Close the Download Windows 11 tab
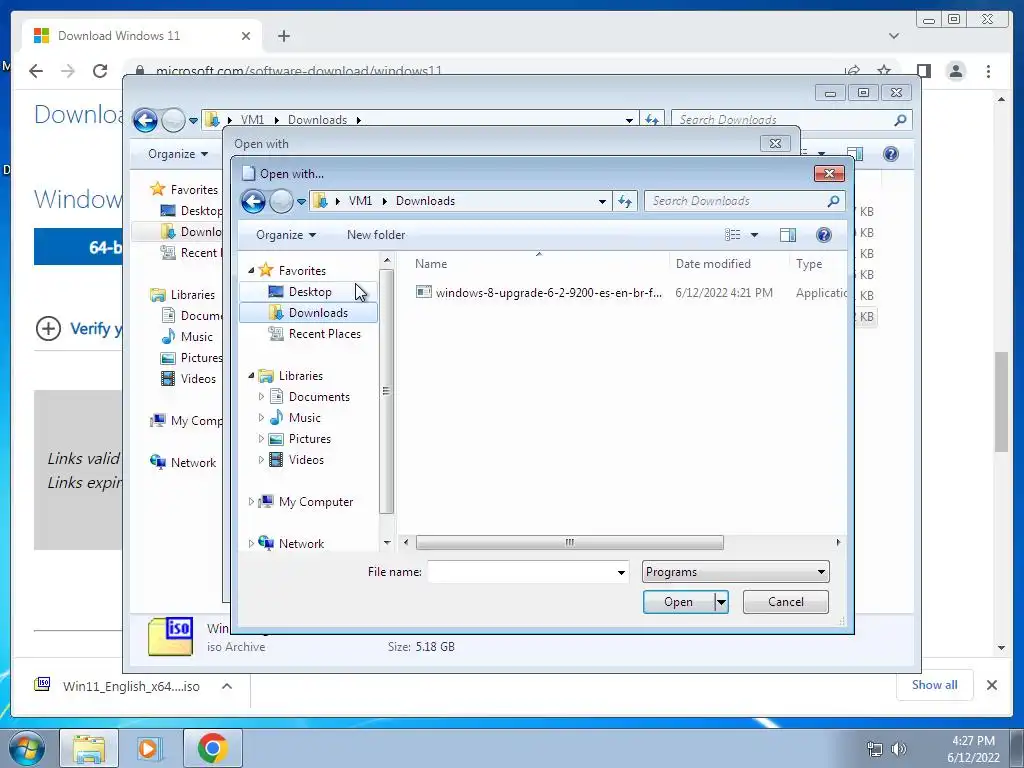Image resolution: width=1024 pixels, height=768 pixels. tap(246, 36)
